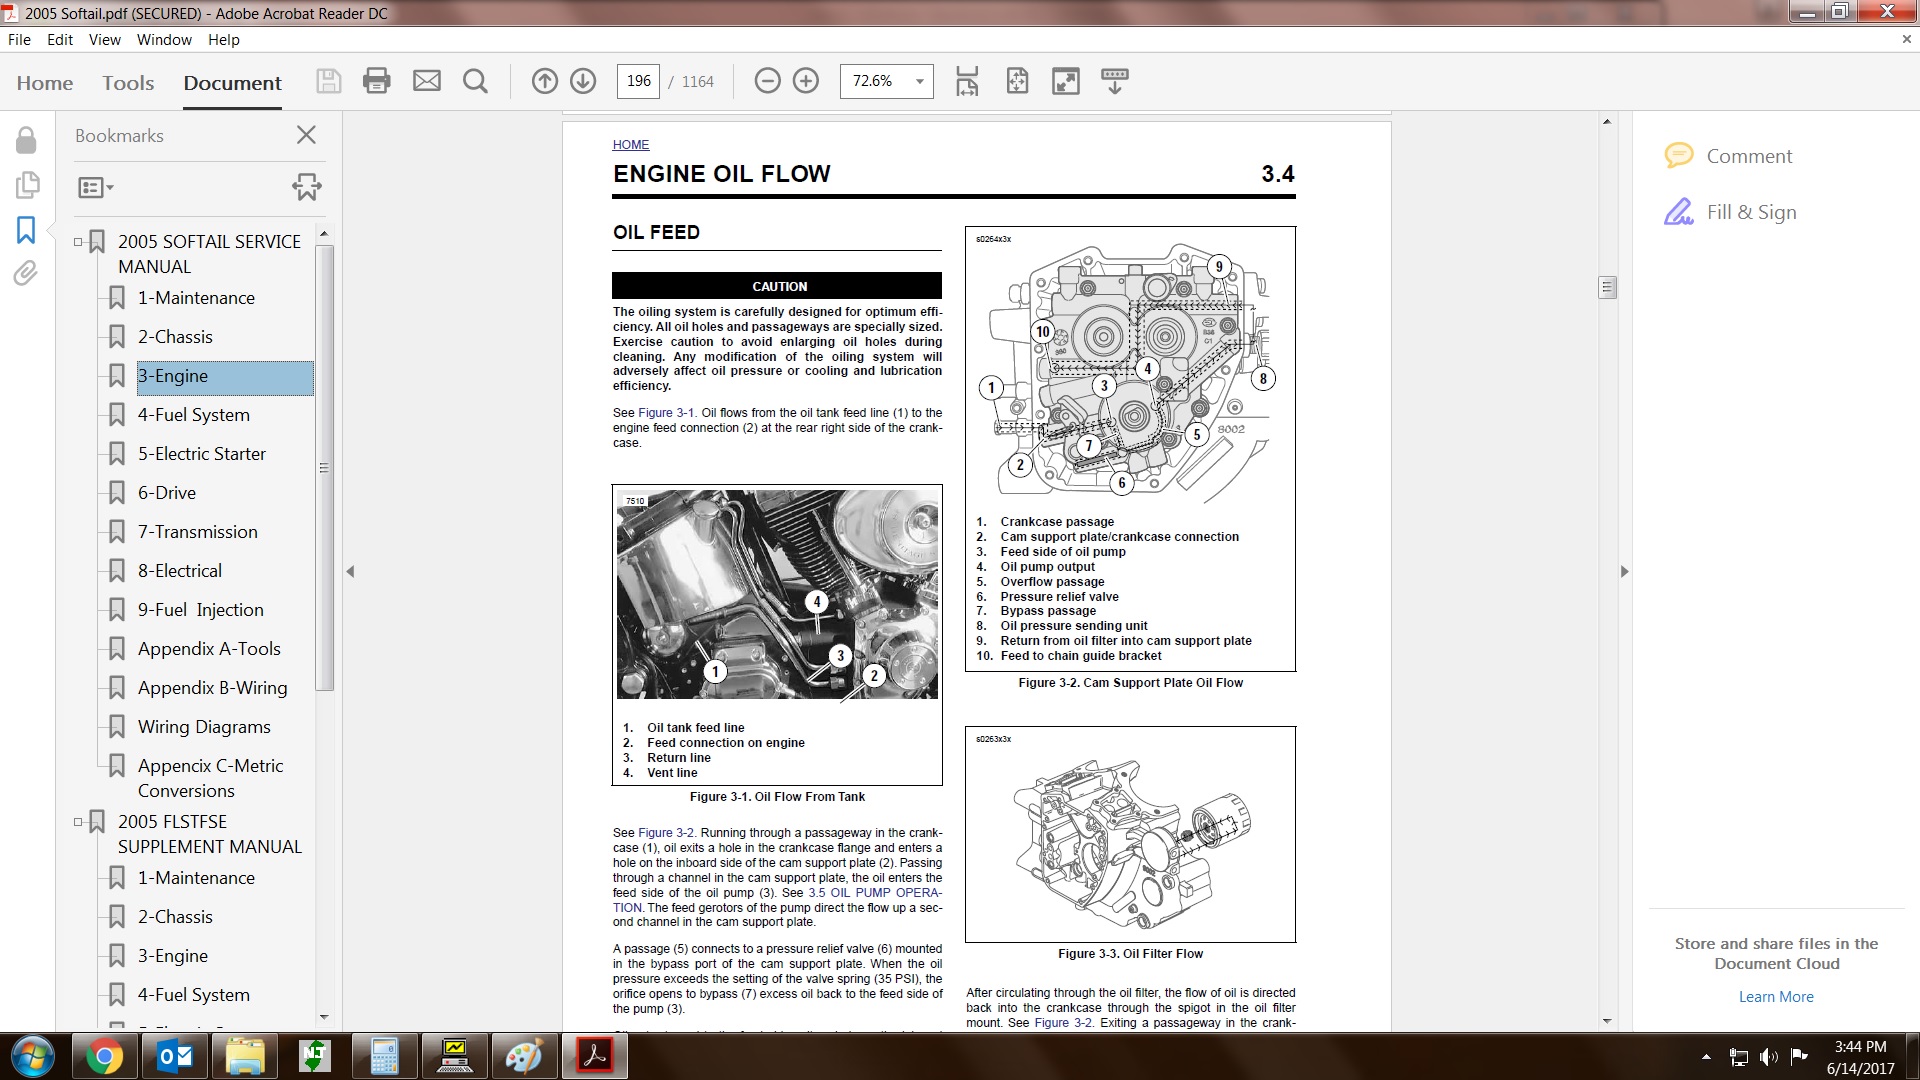Image resolution: width=1920 pixels, height=1080 pixels.
Task: Toggle the Bookmarks panel sidebar icon
Action: (26, 230)
